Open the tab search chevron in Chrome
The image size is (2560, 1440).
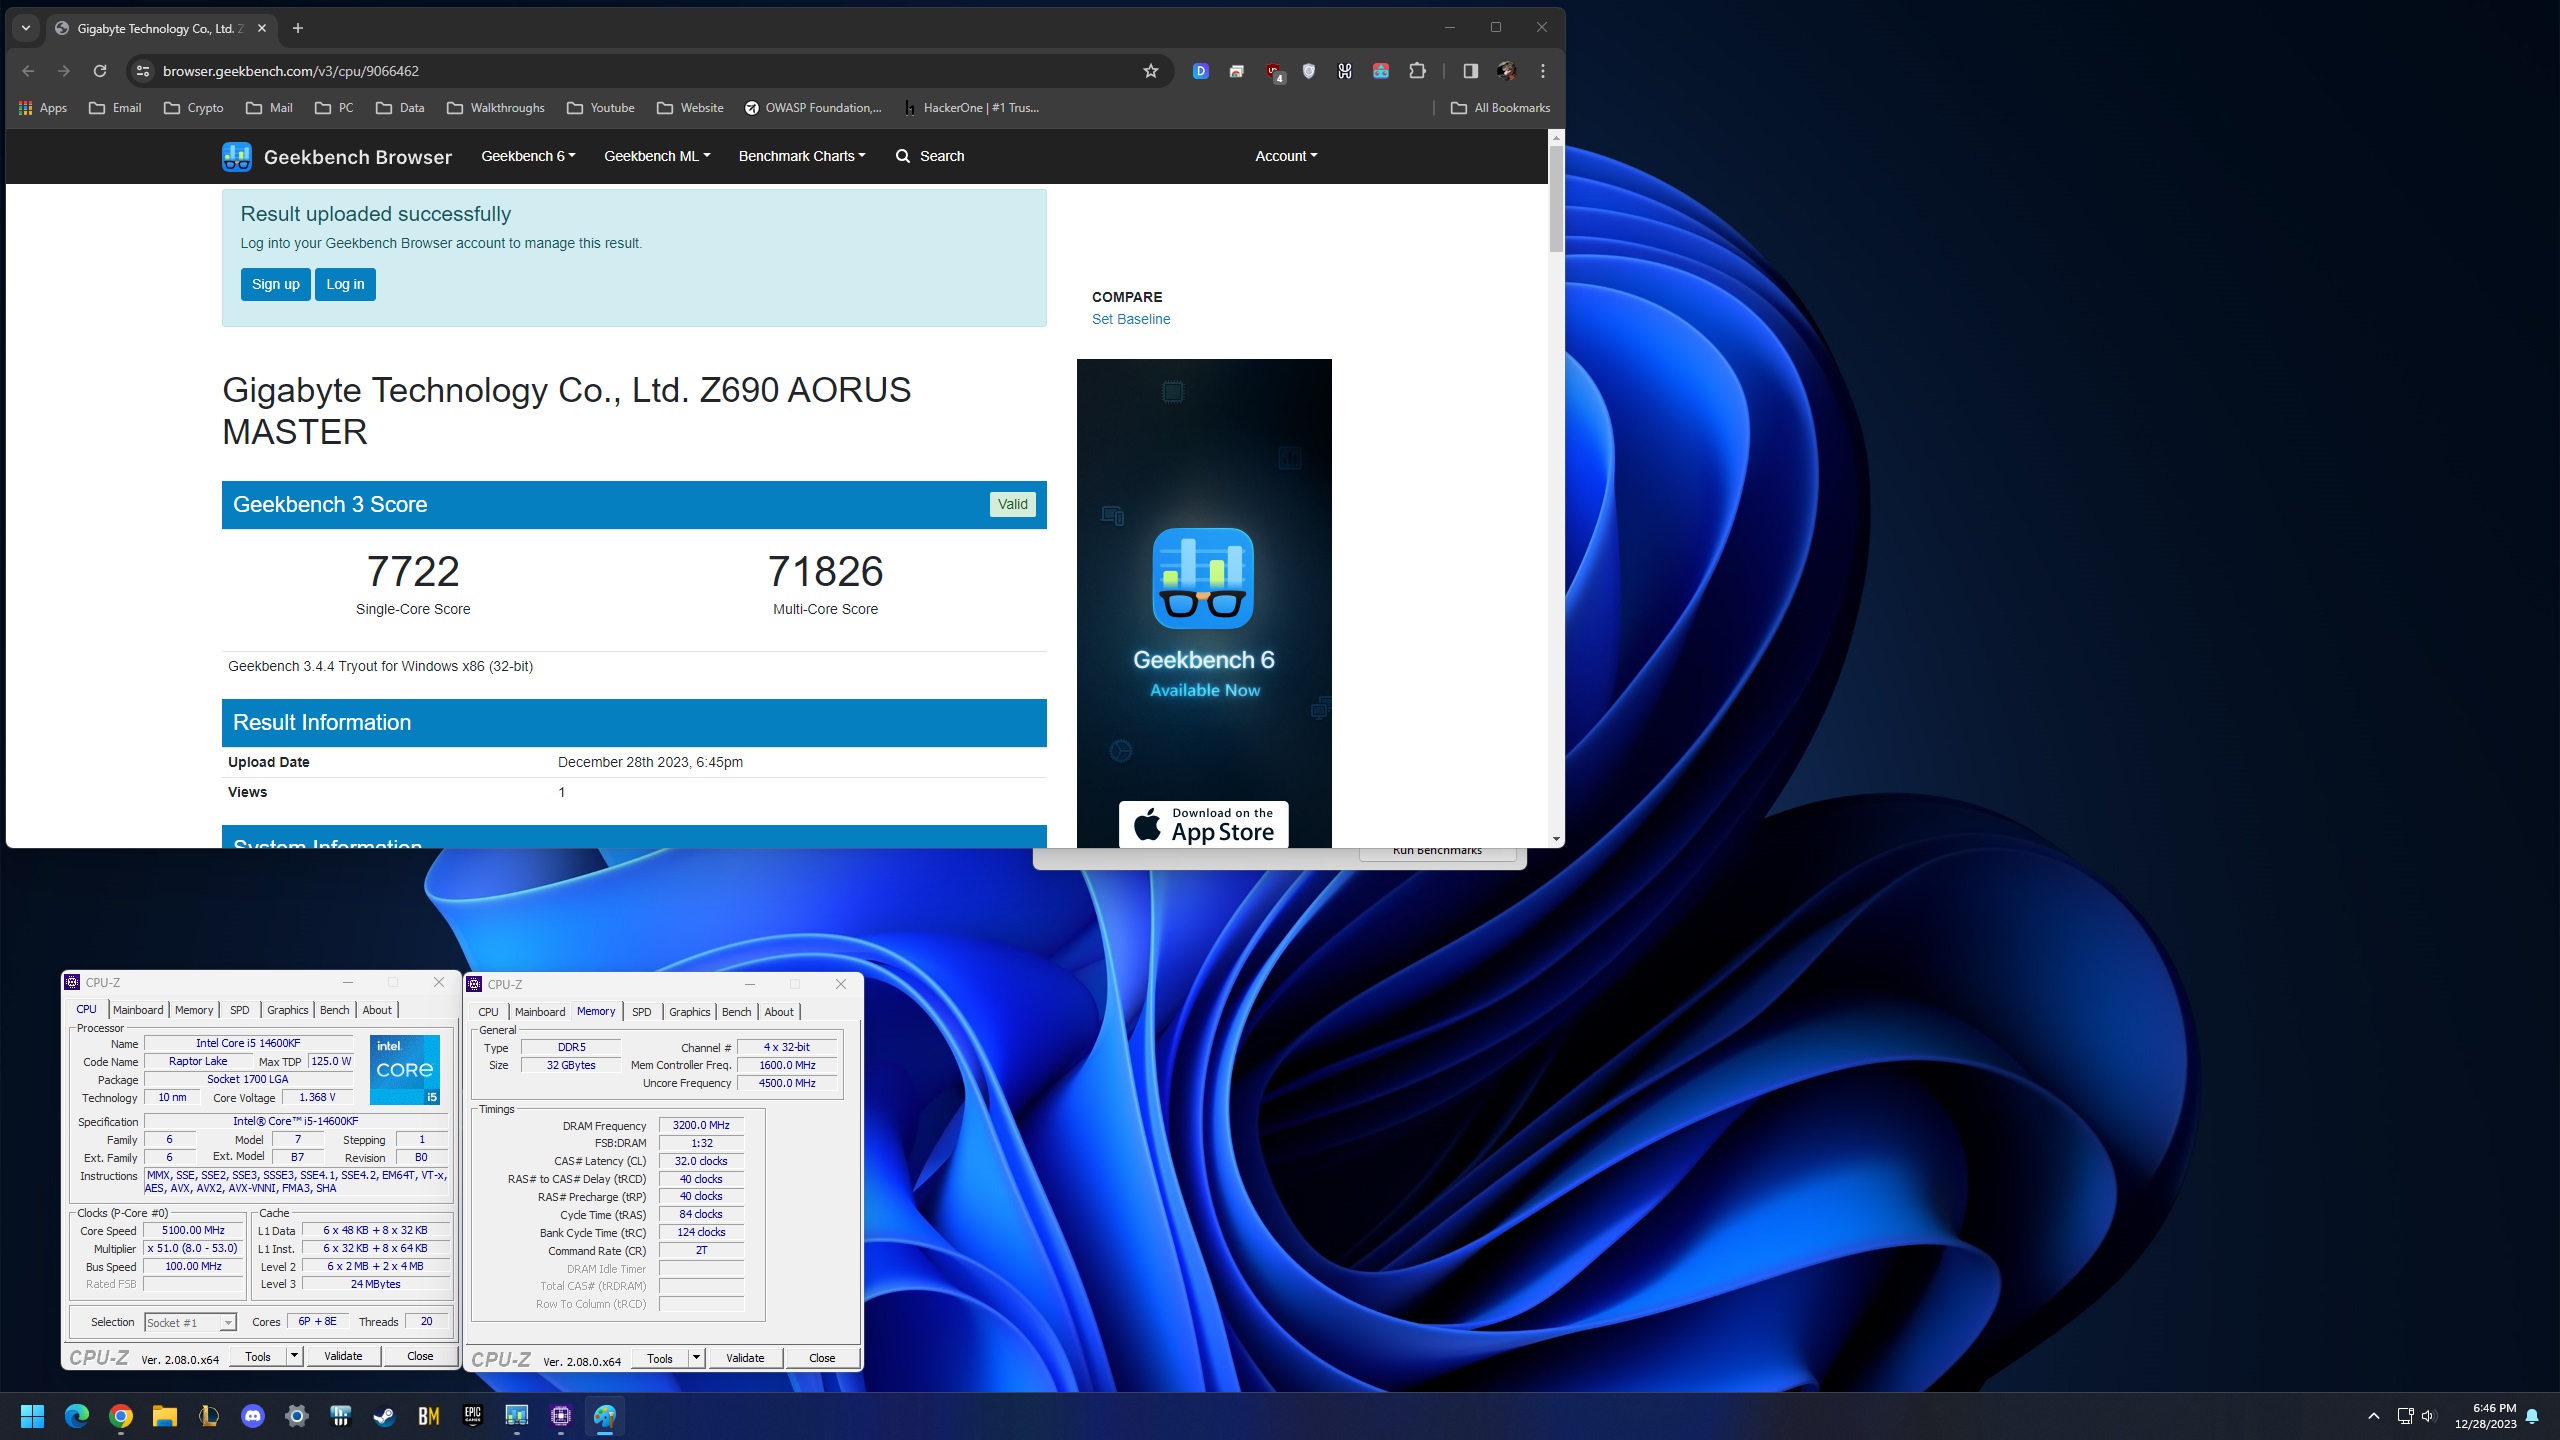pyautogui.click(x=26, y=28)
